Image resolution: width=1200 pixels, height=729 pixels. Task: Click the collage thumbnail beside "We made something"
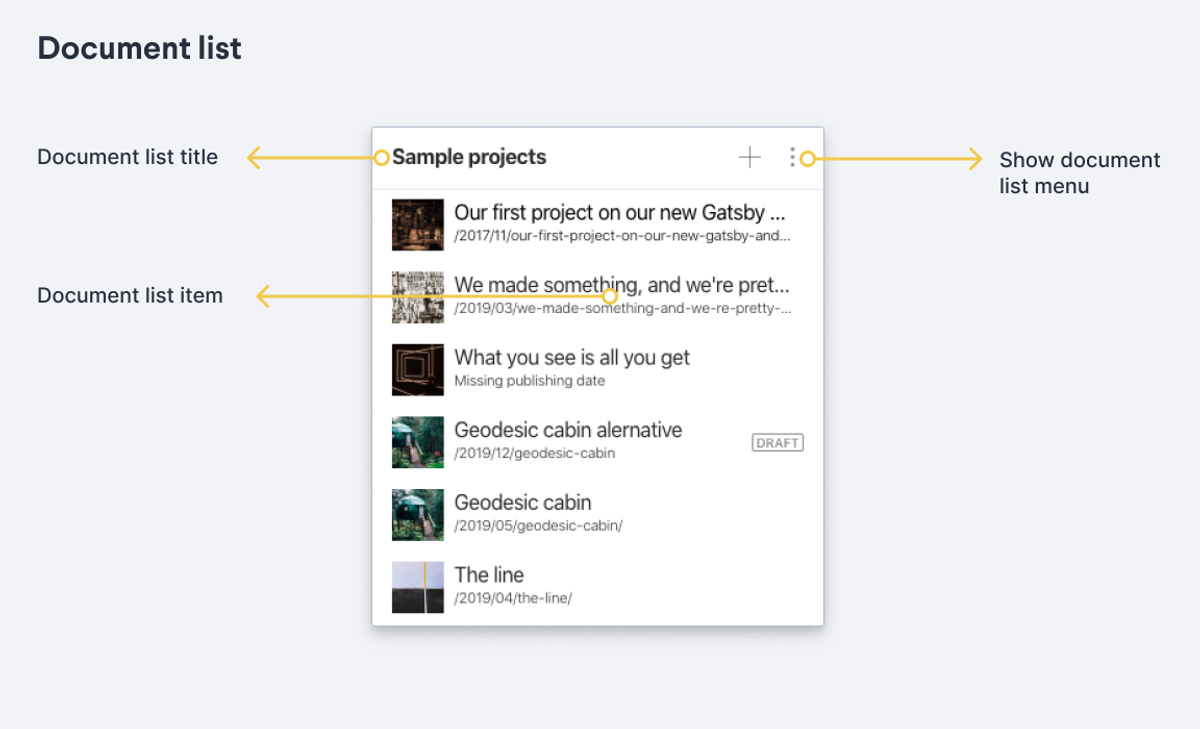click(417, 296)
